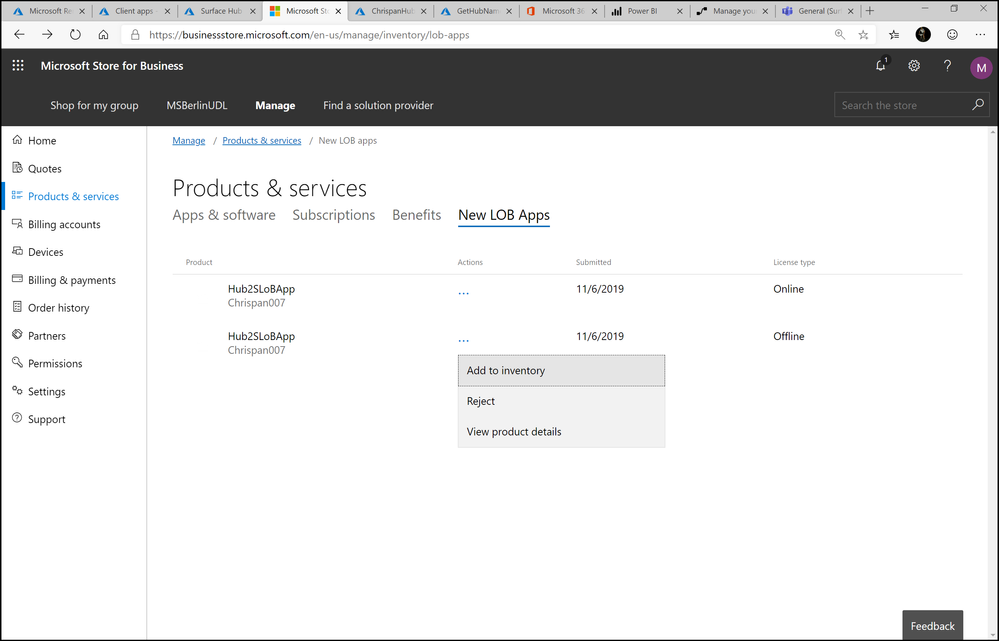Viewport: 999px width, 641px height.
Task: Add page to favorites with star icon
Action: pyautogui.click(x=863, y=34)
